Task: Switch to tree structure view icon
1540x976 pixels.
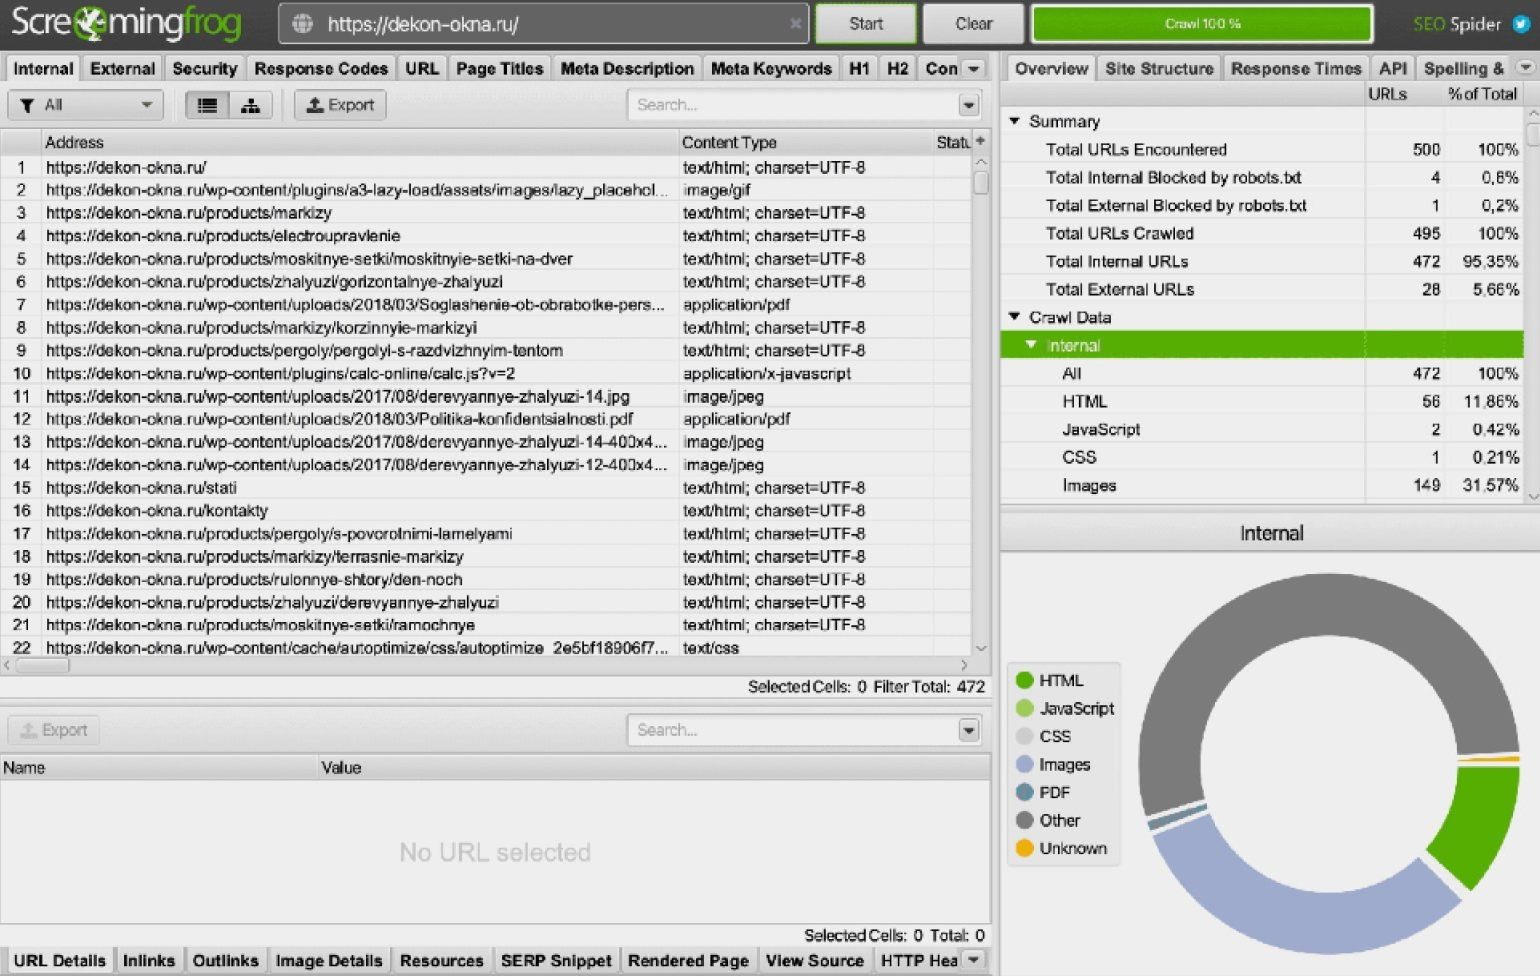Action: tap(250, 105)
